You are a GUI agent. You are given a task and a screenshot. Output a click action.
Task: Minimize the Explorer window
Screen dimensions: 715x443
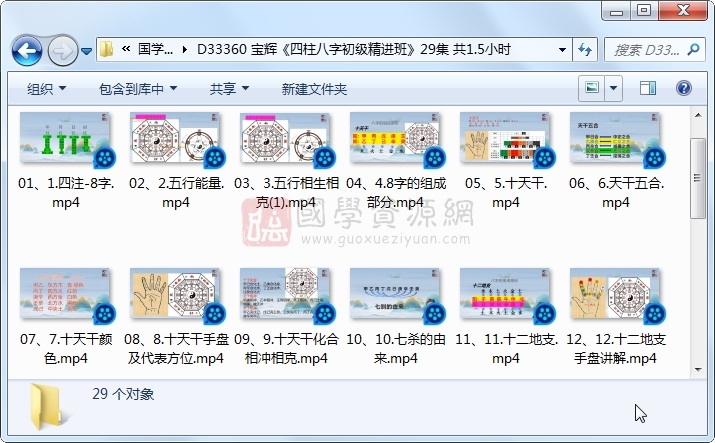click(616, 11)
